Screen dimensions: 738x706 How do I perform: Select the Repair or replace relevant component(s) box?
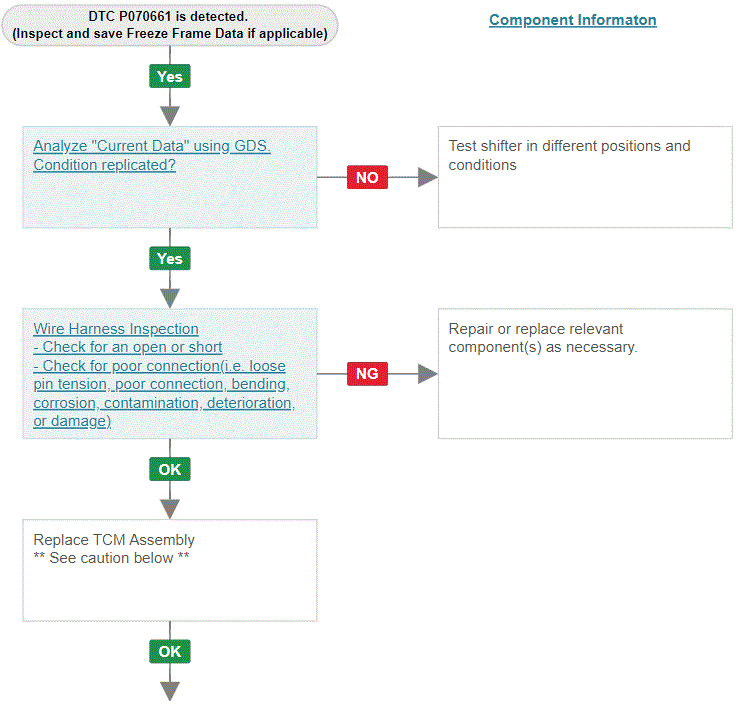click(x=585, y=374)
